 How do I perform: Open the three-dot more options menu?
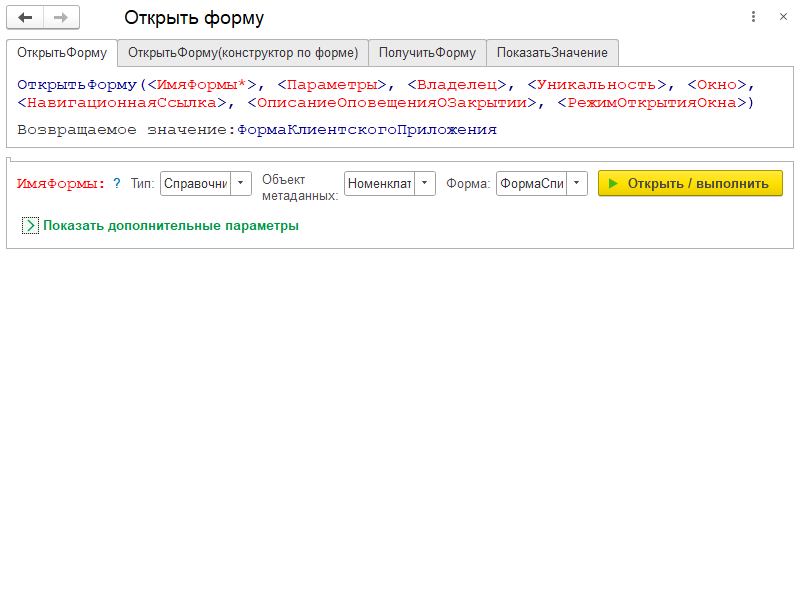(x=753, y=17)
